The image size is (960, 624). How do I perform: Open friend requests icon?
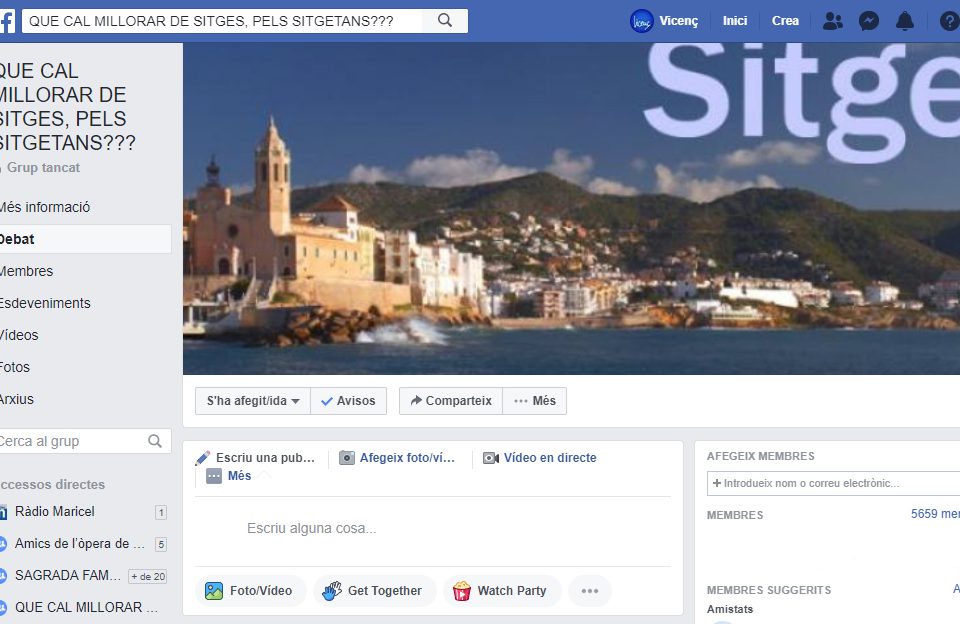[x=832, y=21]
